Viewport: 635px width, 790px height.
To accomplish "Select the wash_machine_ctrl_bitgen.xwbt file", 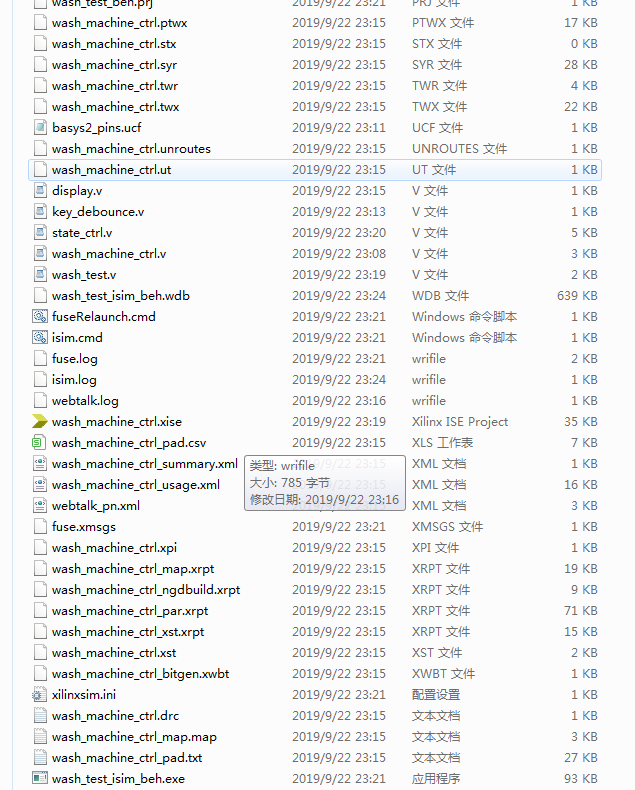I will [x=140, y=674].
